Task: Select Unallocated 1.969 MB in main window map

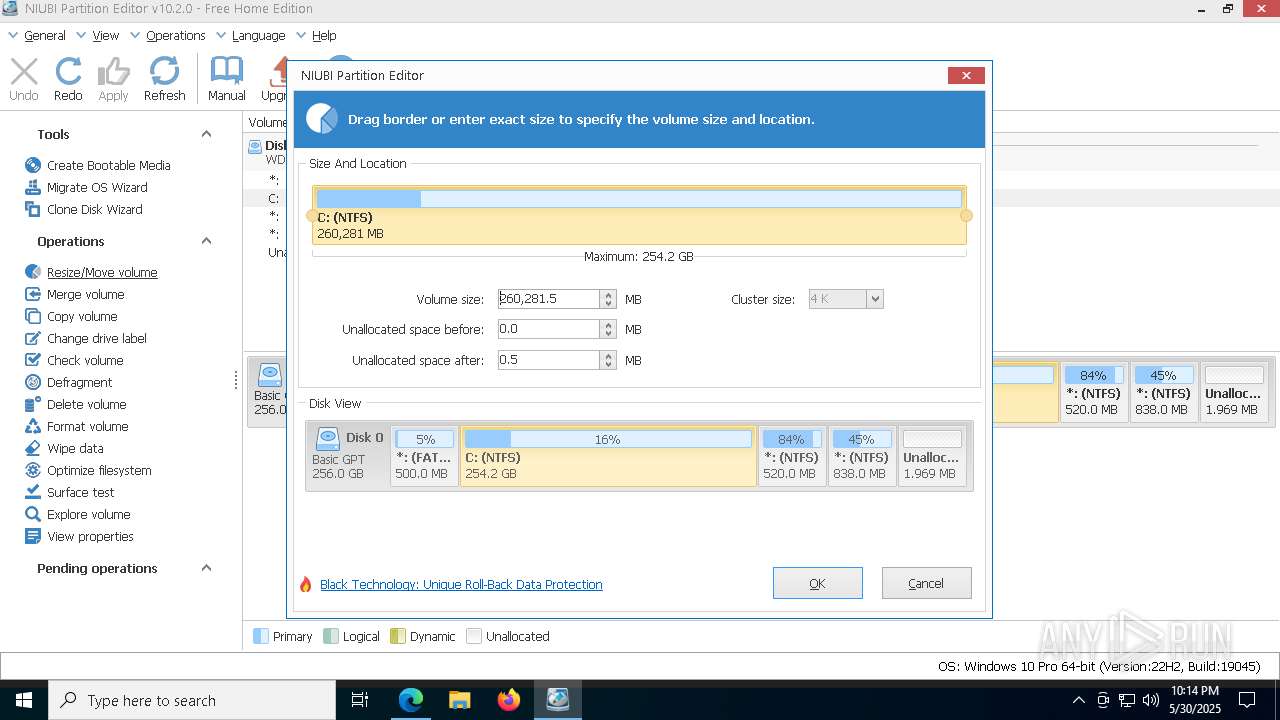Action: [x=1234, y=392]
